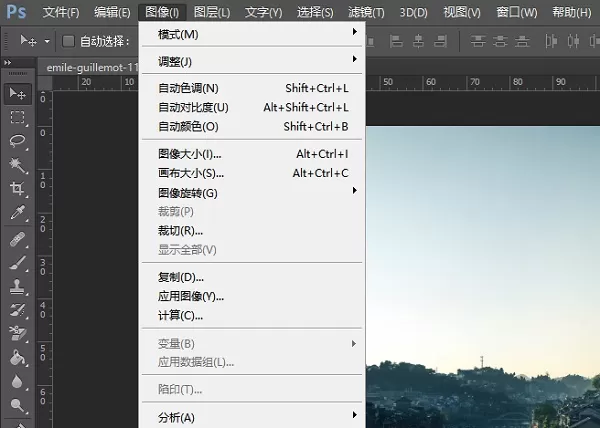Expand the 模式(M) submenu
The height and width of the screenshot is (428, 600).
(252, 34)
